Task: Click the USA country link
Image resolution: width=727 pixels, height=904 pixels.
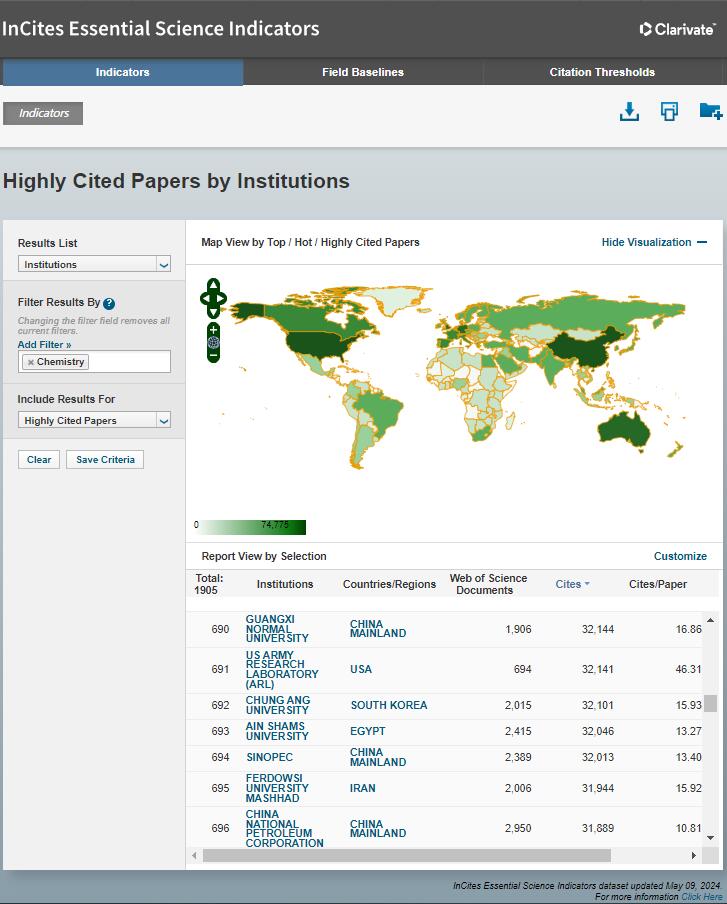Action: pos(361,669)
